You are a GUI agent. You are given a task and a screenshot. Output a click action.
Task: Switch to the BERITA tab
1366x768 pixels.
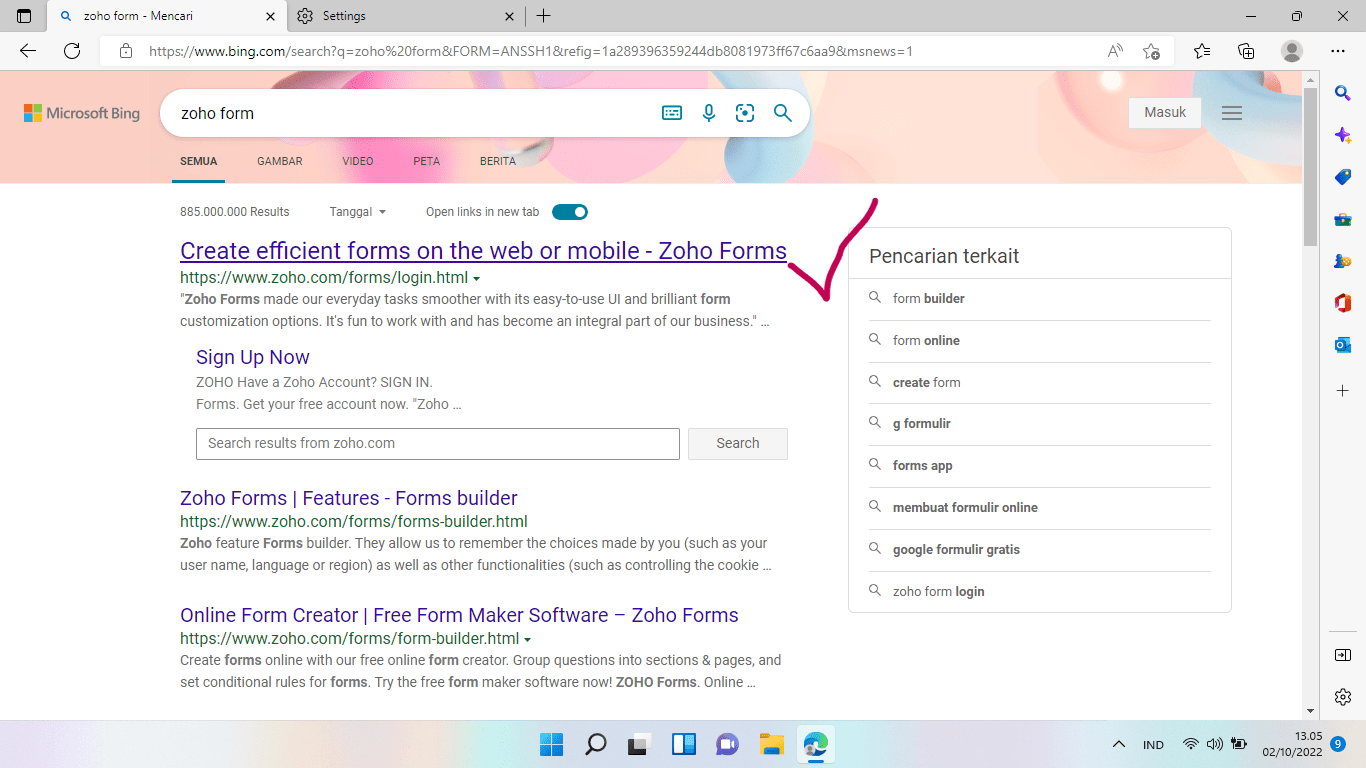point(498,161)
